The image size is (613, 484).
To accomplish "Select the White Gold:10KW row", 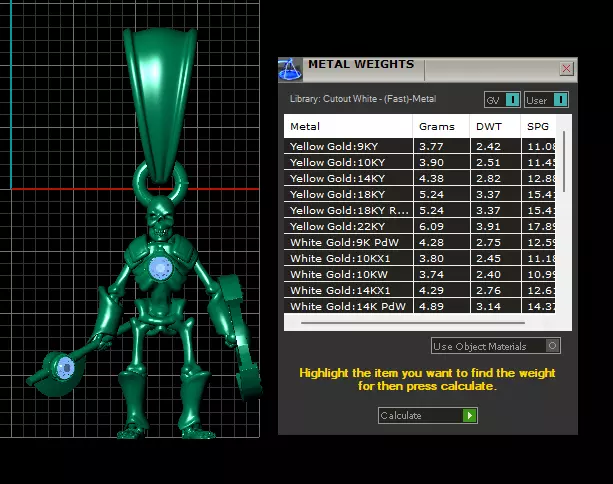I will (419, 274).
